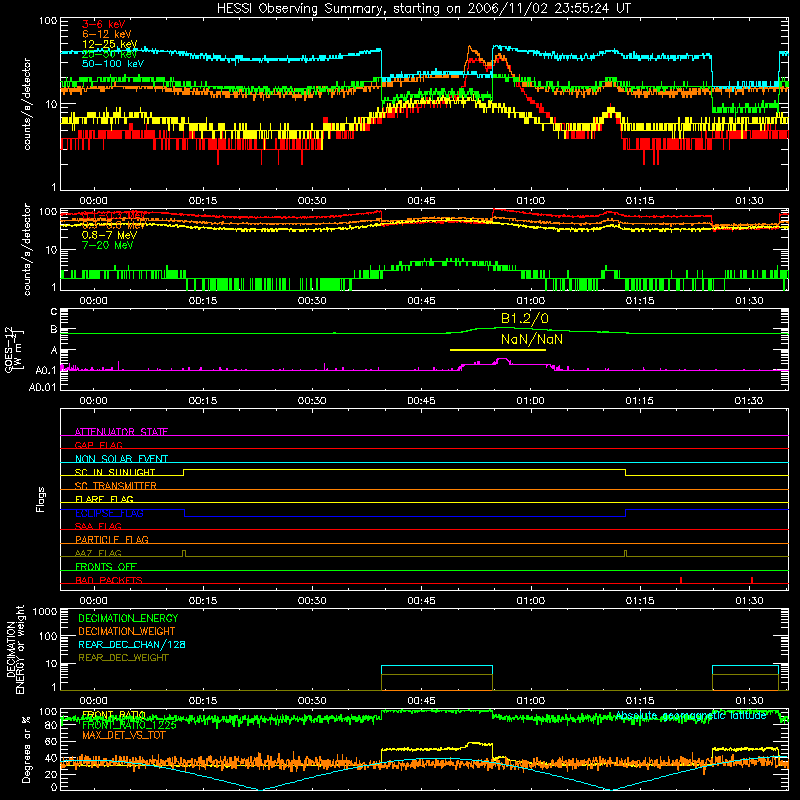Click the FRONT_RATIO_1225 legend label
The width and height of the screenshot is (800, 800).
tap(129, 725)
